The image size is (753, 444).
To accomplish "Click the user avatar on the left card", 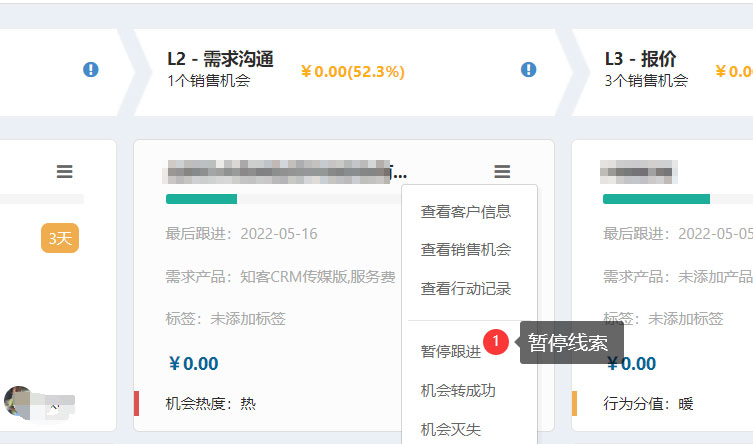I will (17, 400).
